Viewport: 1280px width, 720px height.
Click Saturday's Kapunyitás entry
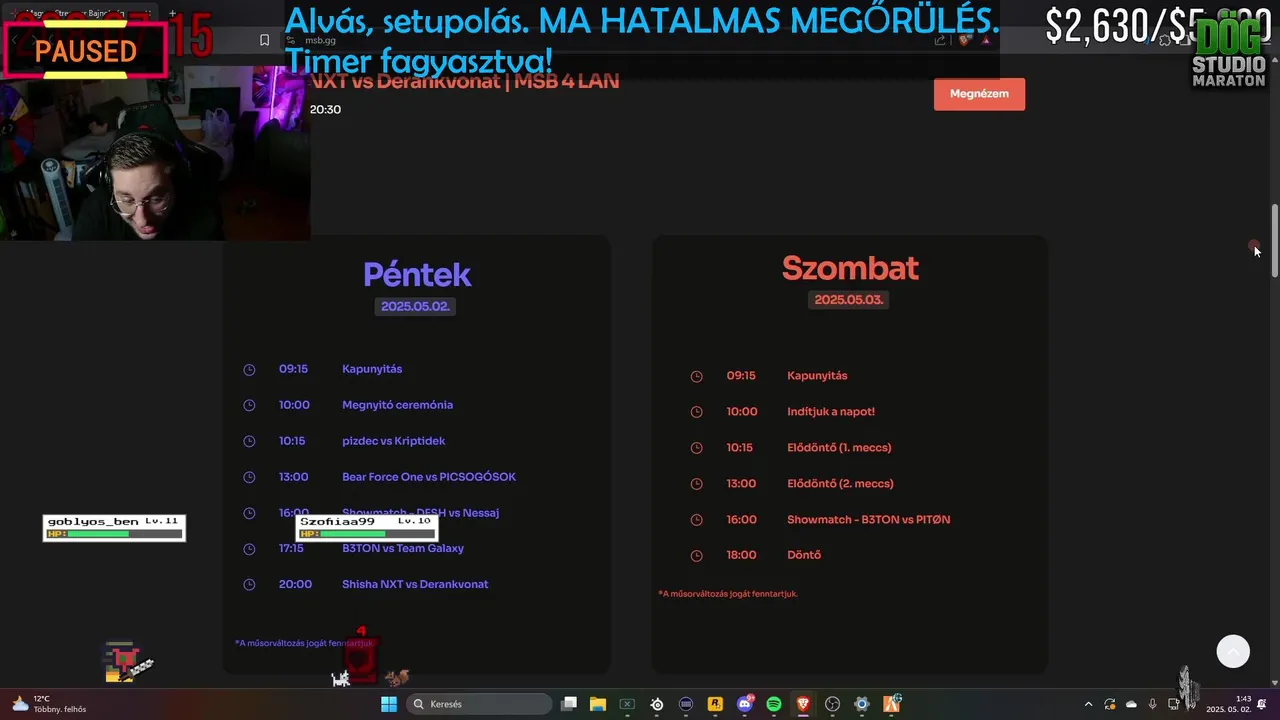[817, 376]
